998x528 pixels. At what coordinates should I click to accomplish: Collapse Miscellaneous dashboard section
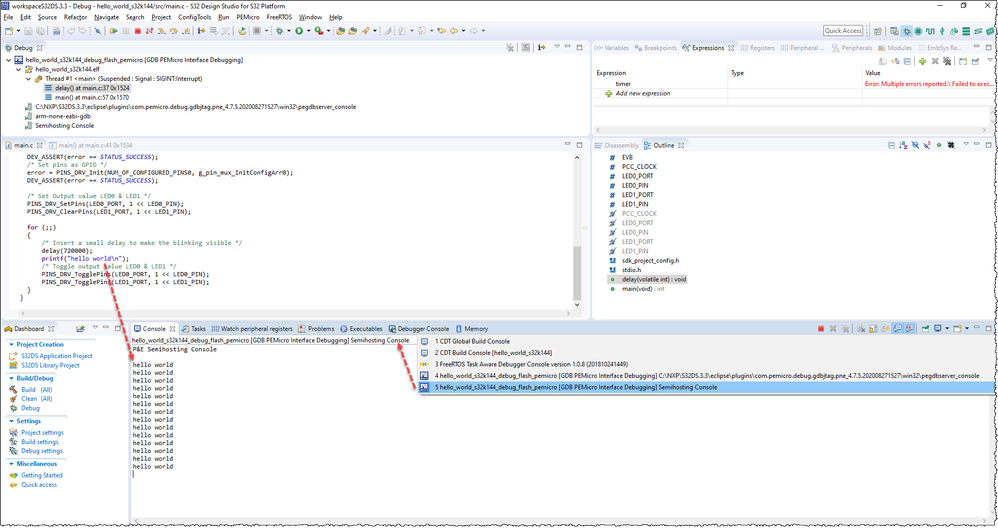[11, 464]
